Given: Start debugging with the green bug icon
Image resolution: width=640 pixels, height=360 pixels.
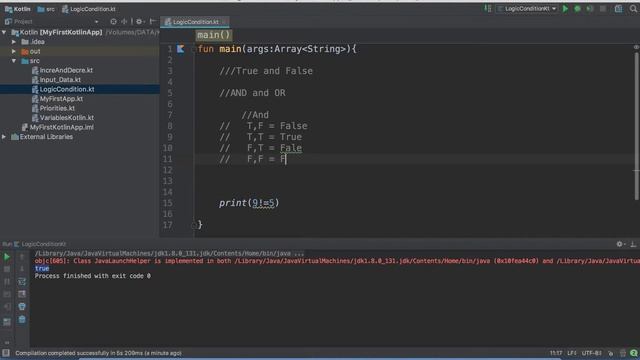Looking at the screenshot, I should click(577, 9).
